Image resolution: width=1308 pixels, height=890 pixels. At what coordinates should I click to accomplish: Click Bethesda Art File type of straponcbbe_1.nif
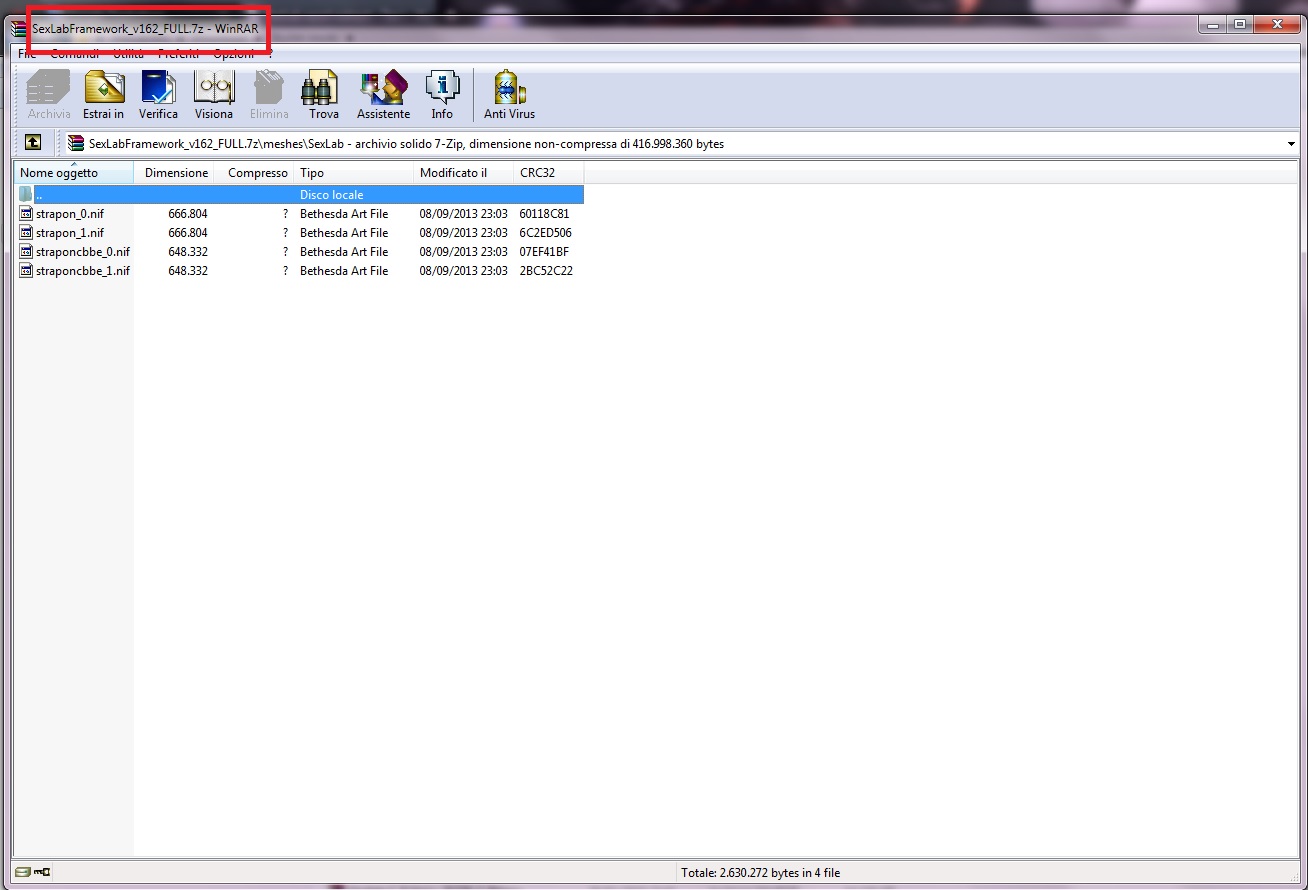pos(344,271)
